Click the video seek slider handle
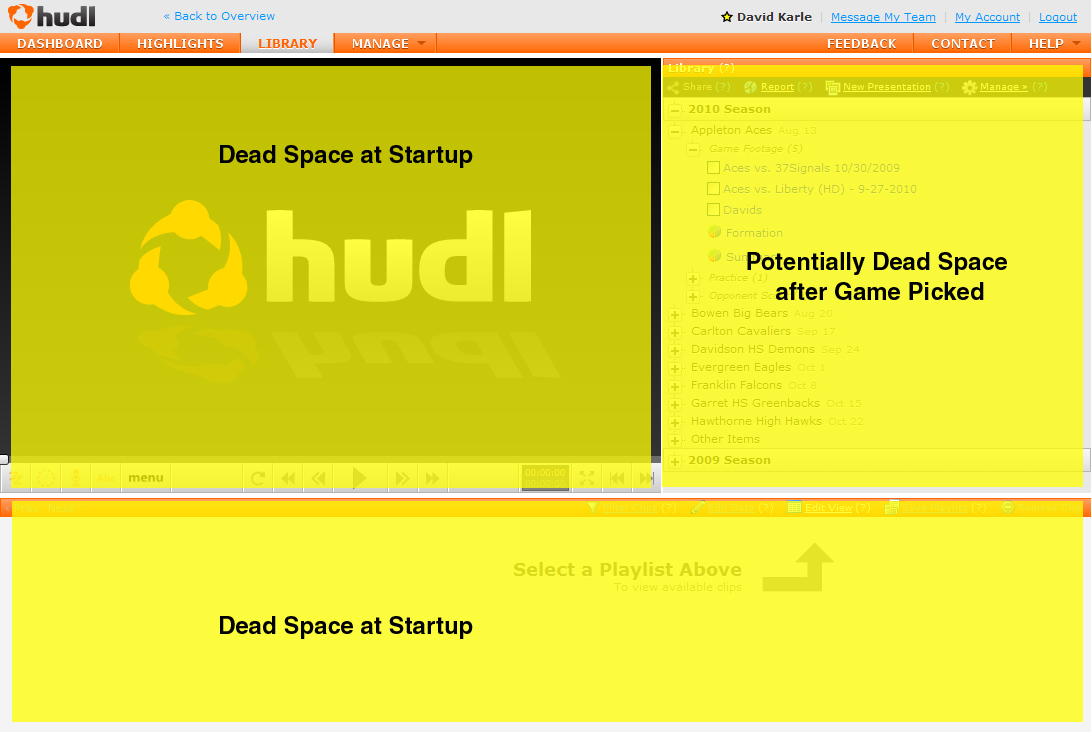 tap(4, 459)
